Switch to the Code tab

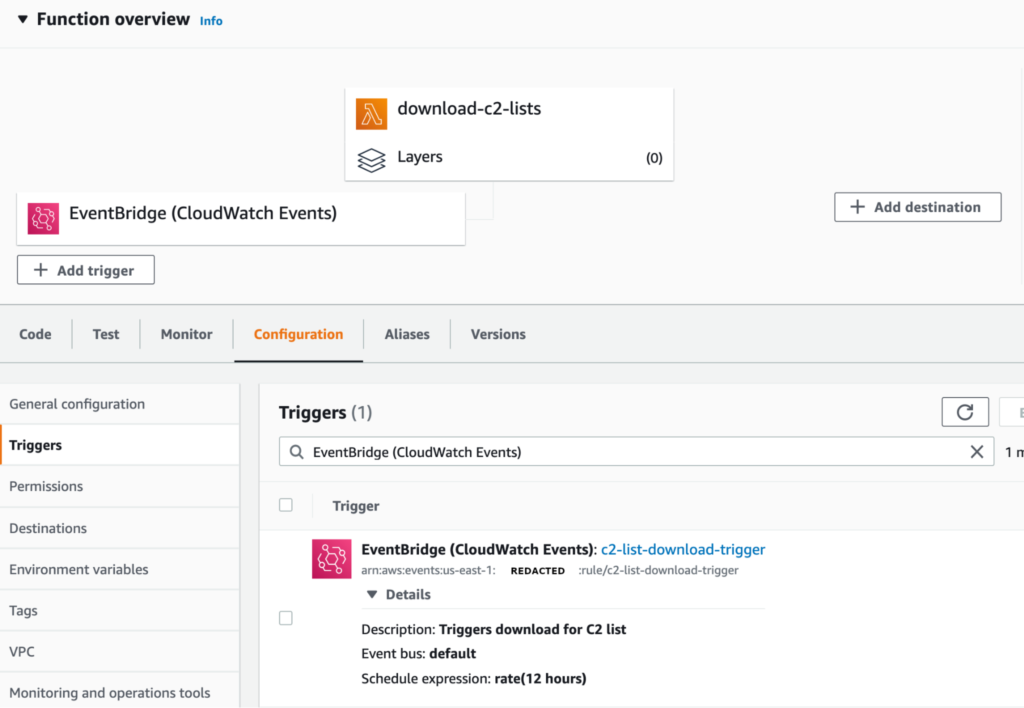point(35,334)
